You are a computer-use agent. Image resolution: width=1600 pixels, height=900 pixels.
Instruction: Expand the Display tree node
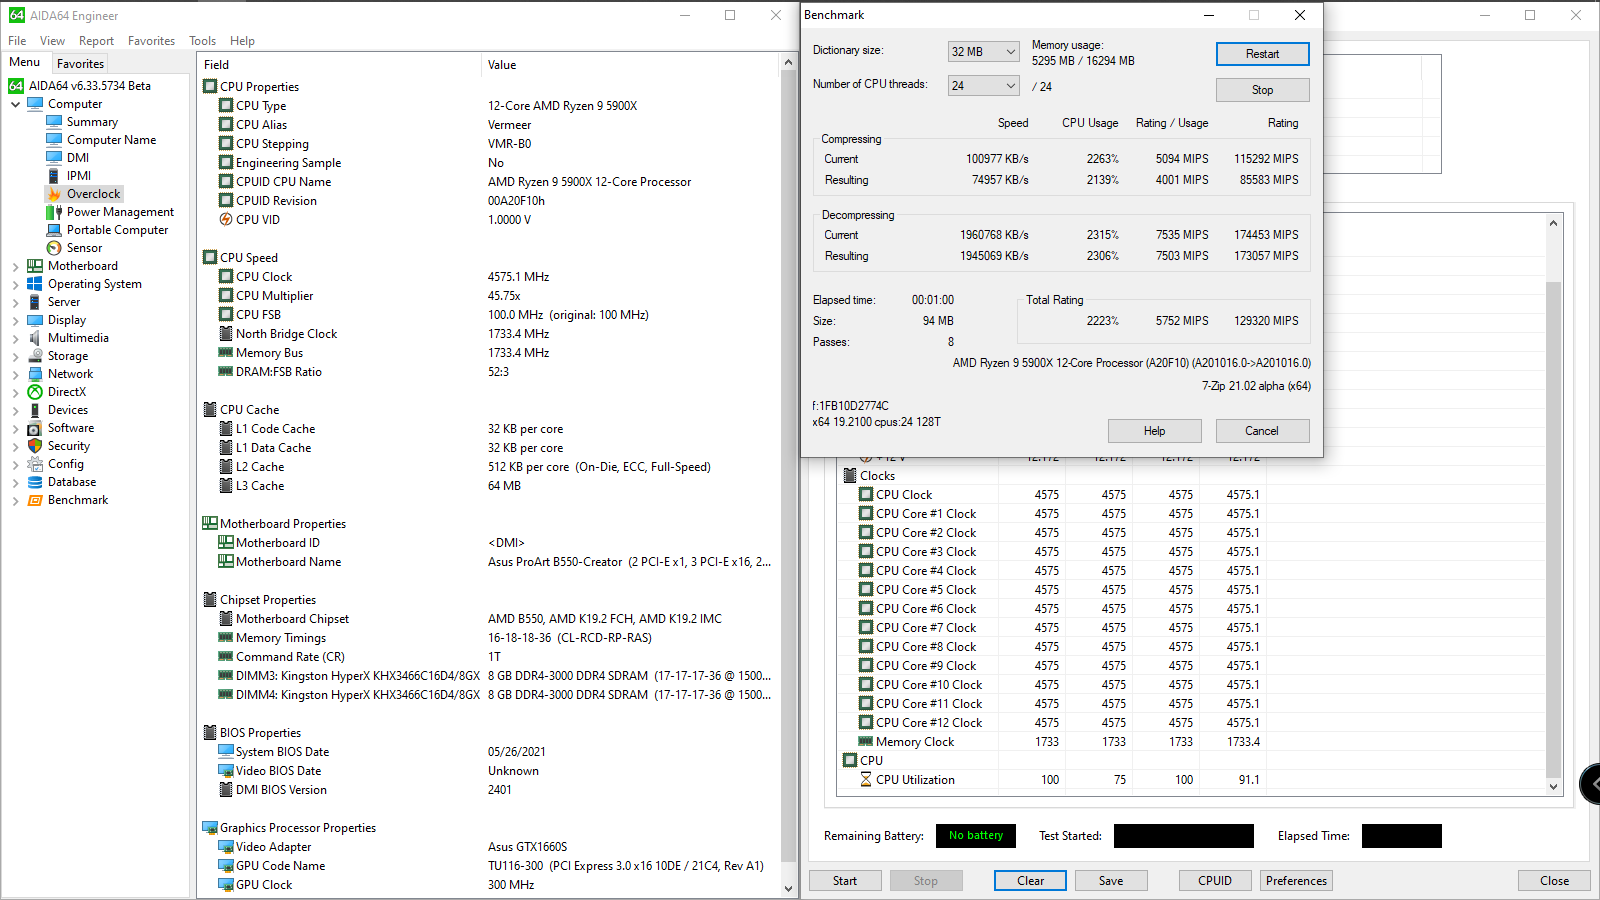click(15, 320)
